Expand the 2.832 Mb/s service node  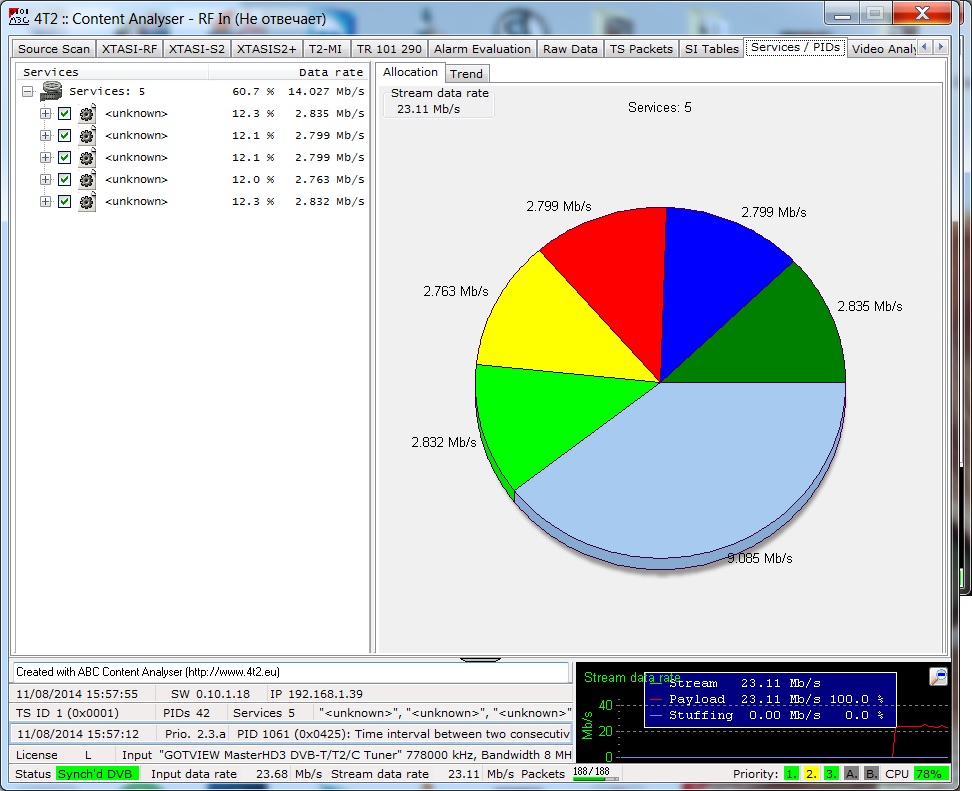click(x=45, y=201)
